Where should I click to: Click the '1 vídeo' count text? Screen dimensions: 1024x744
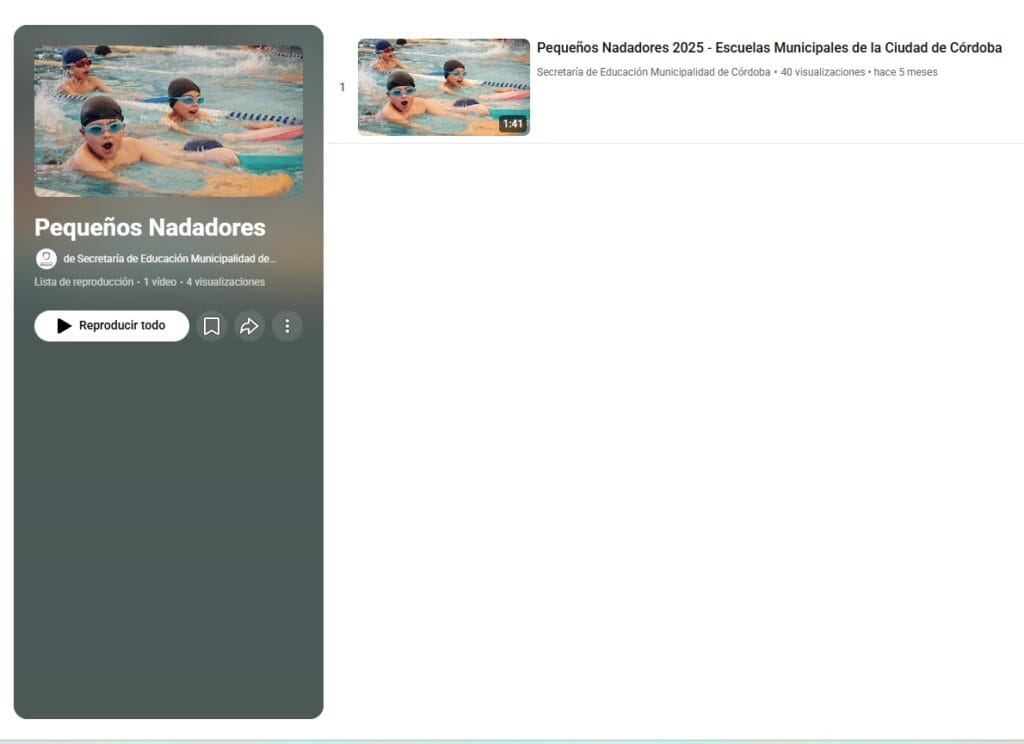[x=160, y=282]
